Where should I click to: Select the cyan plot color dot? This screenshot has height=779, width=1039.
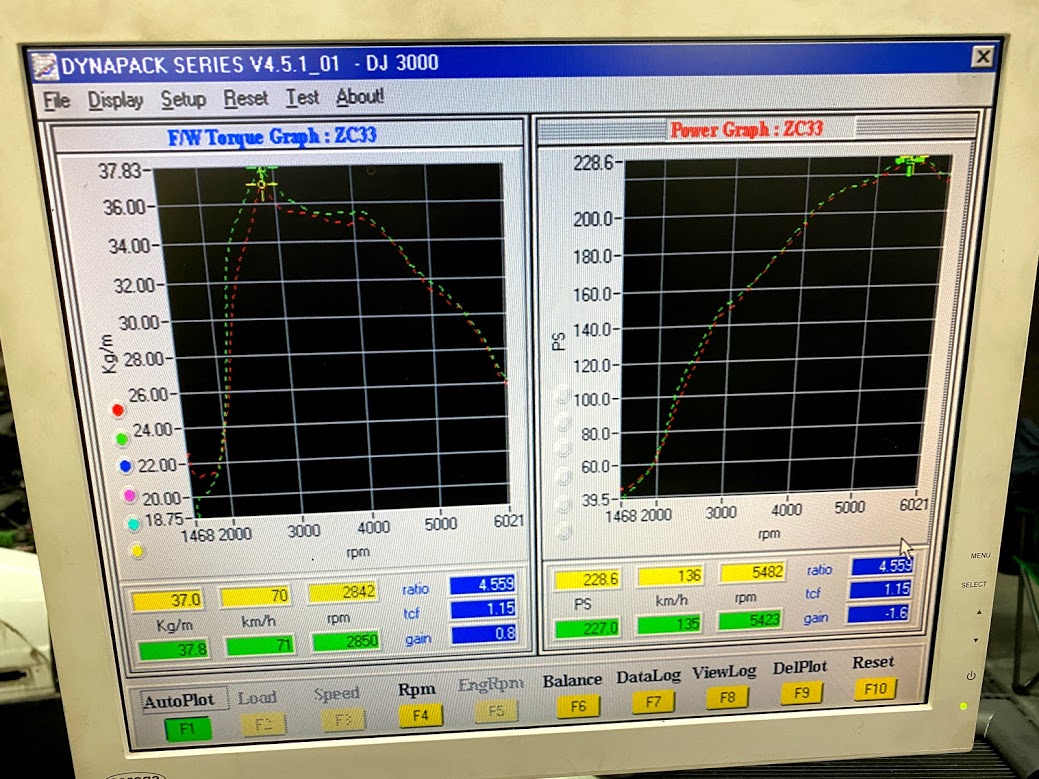(x=133, y=524)
